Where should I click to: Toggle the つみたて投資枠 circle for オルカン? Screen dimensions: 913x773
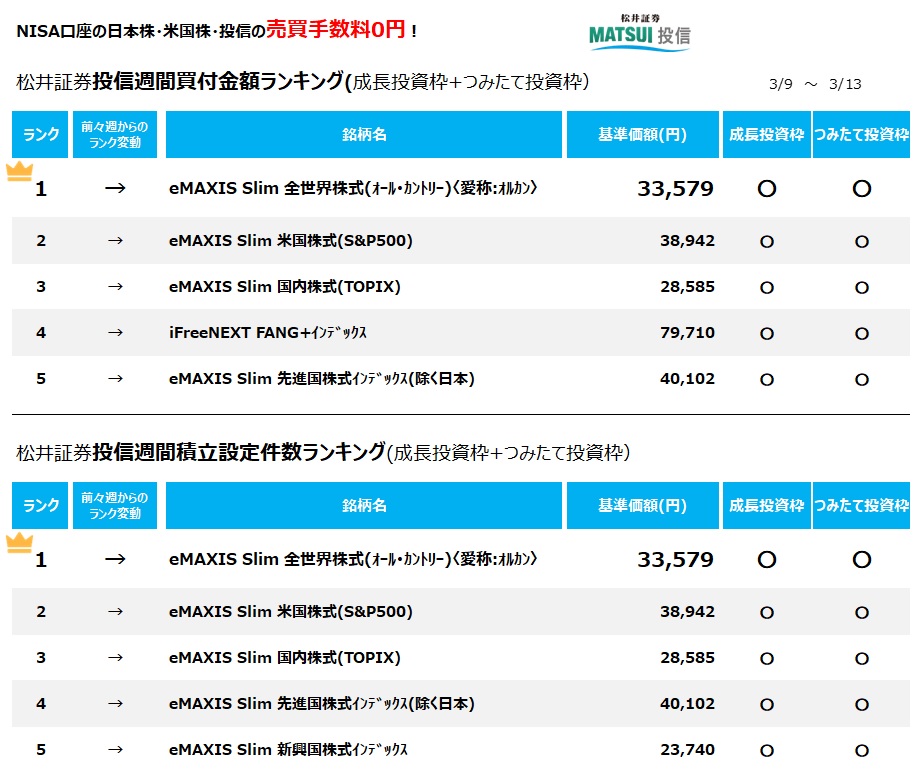861,188
